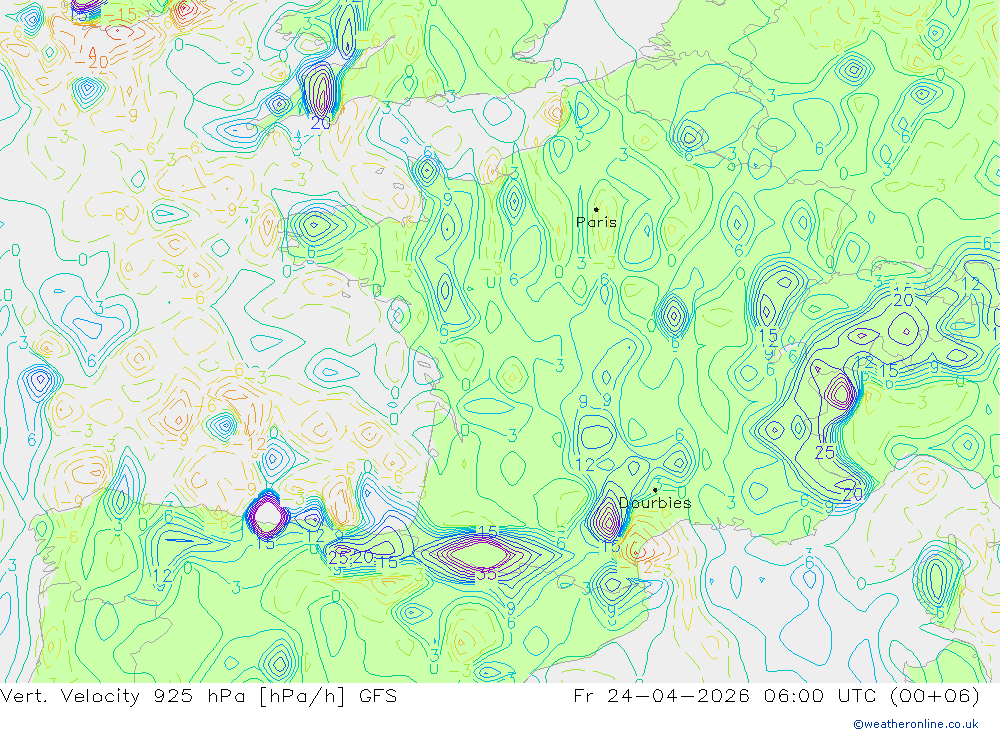1000x733 pixels.
Task: Click the 'Fr 24-04-2026 06:00 UTC (00+06)' timestamp
Action: (x=776, y=695)
